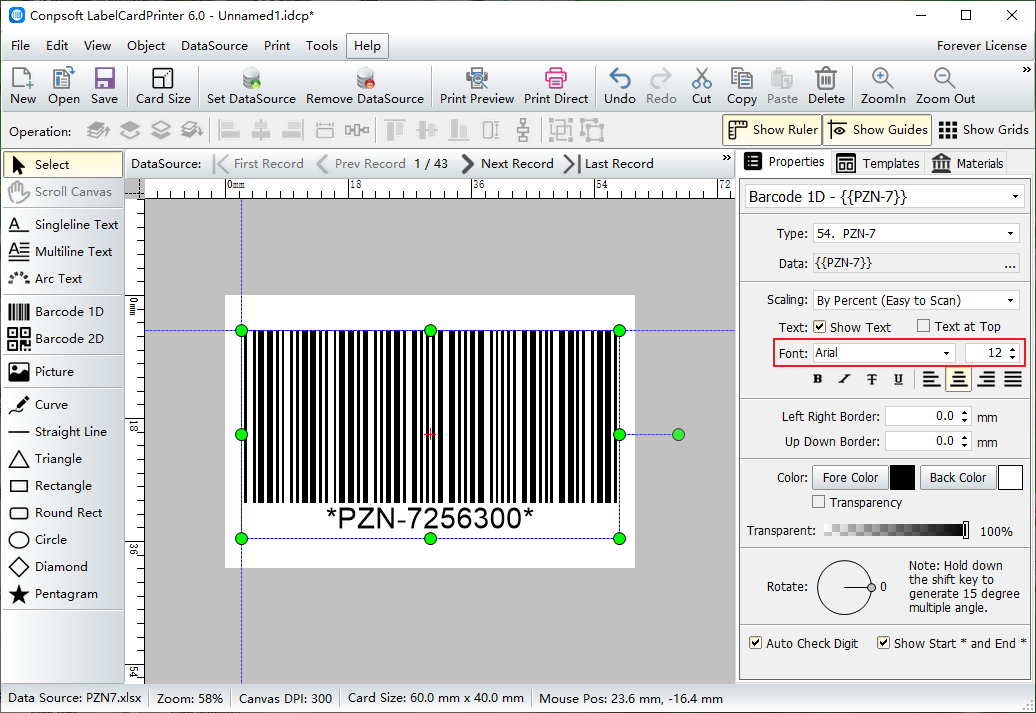This screenshot has width=1036, height=713.
Task: Expand the DataSource bar overflow chevron
Action: (727, 157)
